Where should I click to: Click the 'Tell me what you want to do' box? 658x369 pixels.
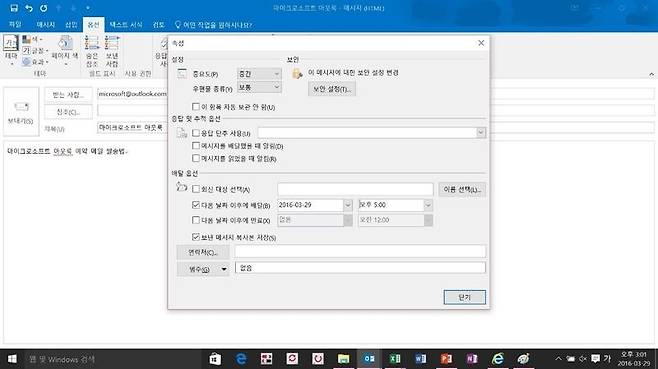(x=213, y=25)
